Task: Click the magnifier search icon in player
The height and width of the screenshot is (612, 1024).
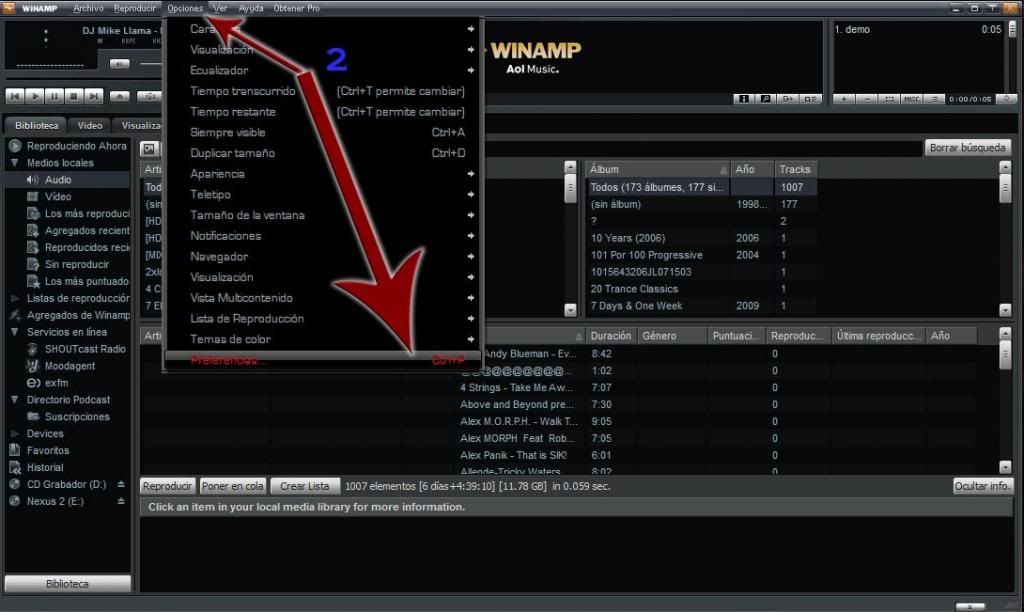Action: [765, 99]
